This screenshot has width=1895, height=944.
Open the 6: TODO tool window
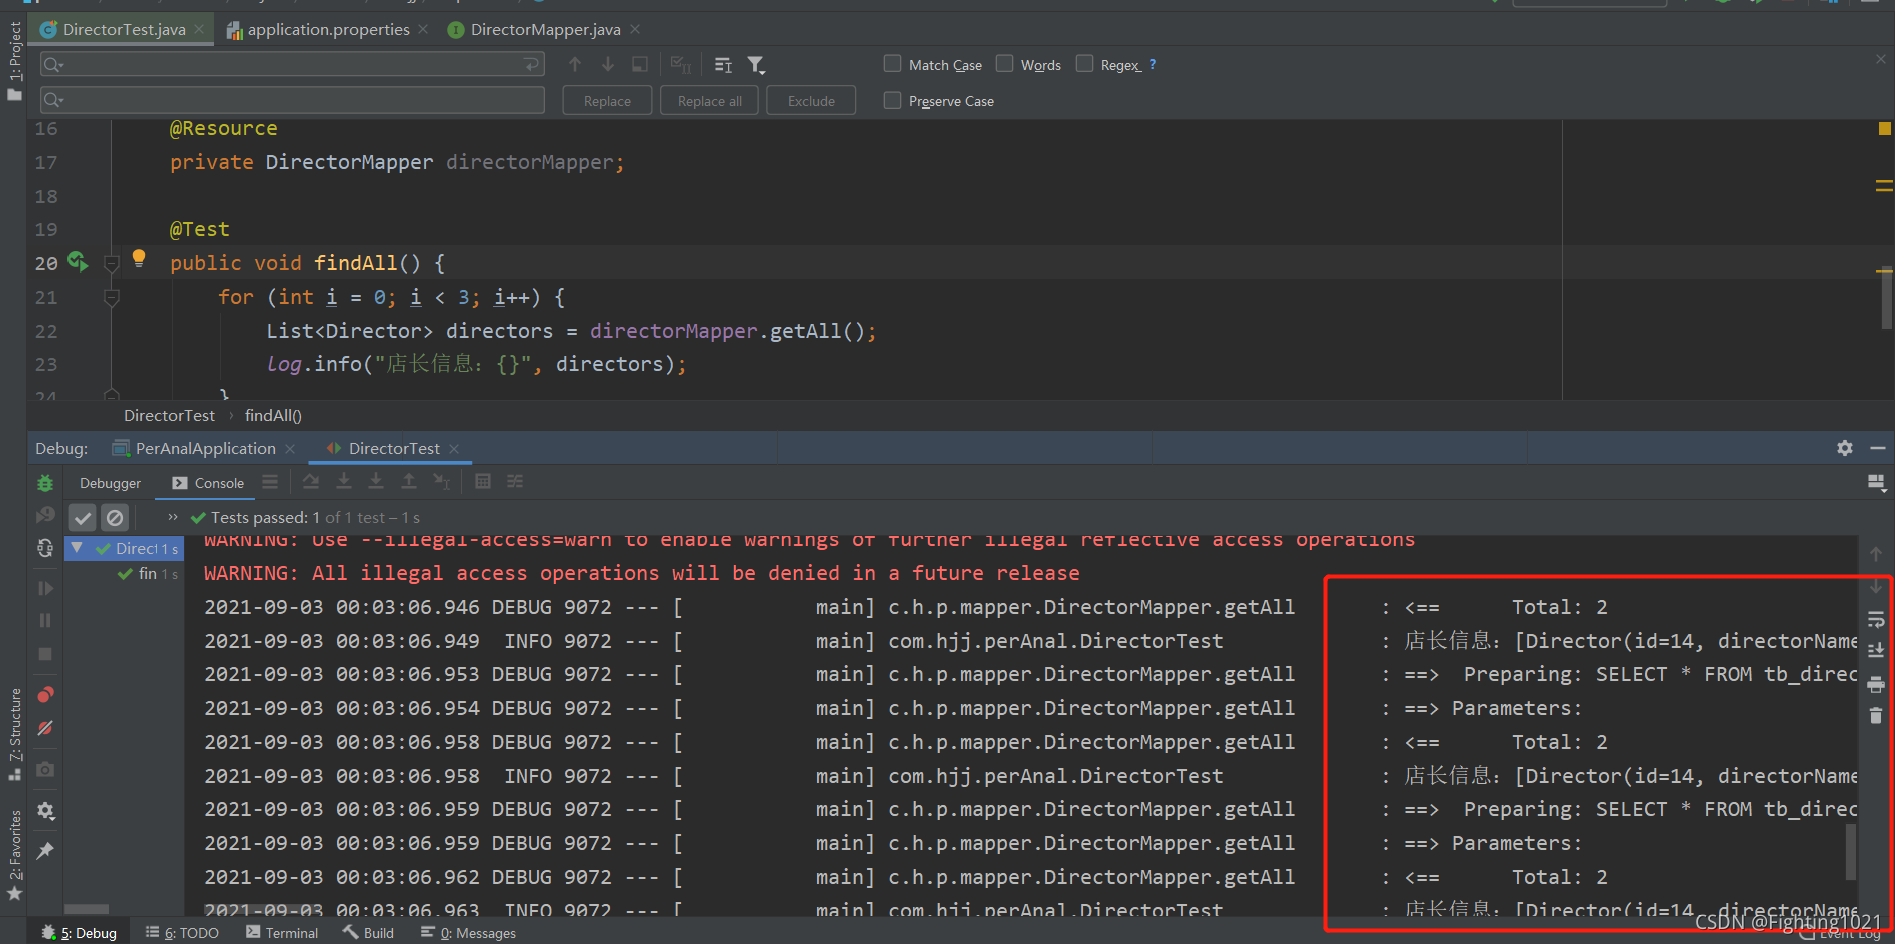click(182, 933)
